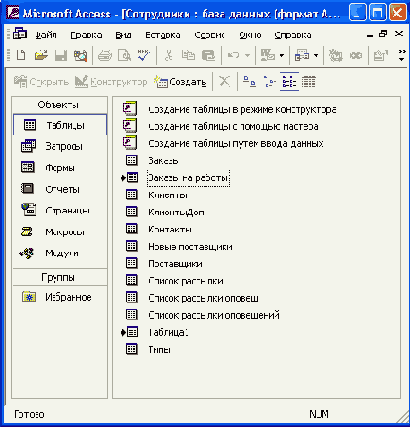Image resolution: width=410 pixels, height=427 pixels.
Task: Expand the OfficeLinks dropdown arrow
Action: 282,55
